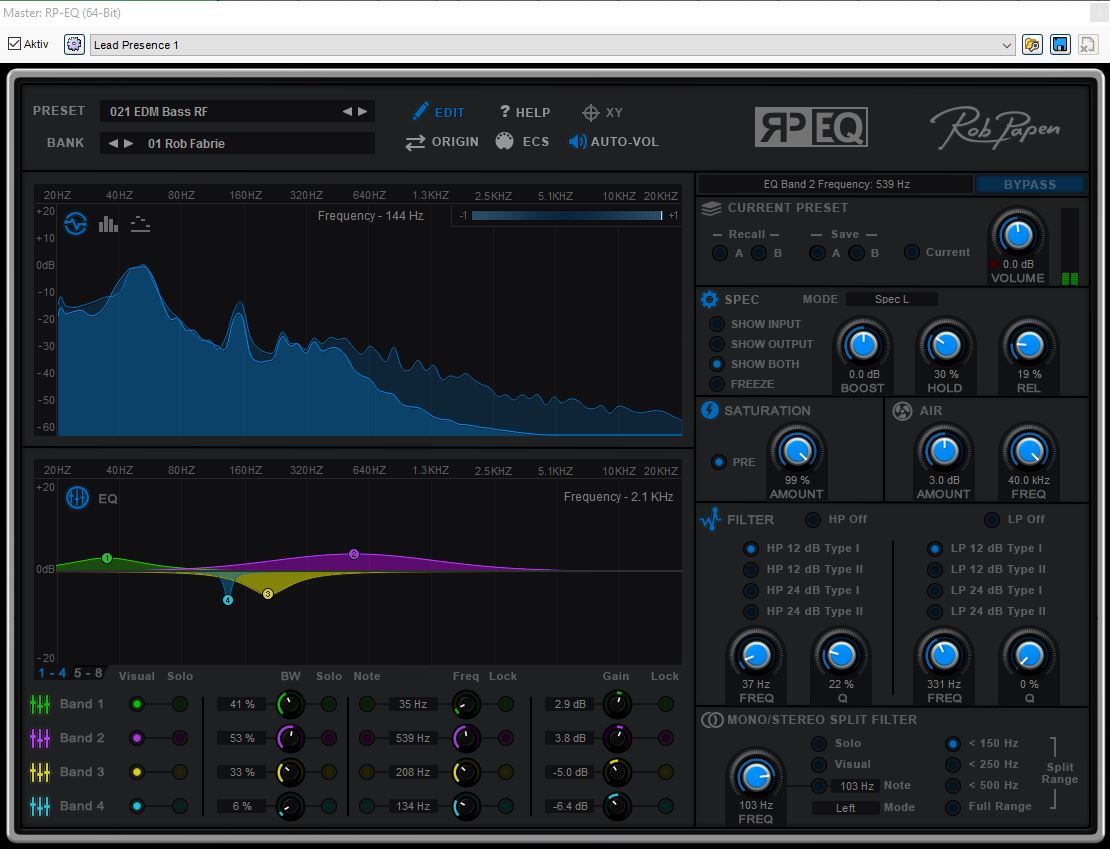Viewport: 1110px width, 849px height.
Task: Go to previous preset arrow
Action: 347,111
